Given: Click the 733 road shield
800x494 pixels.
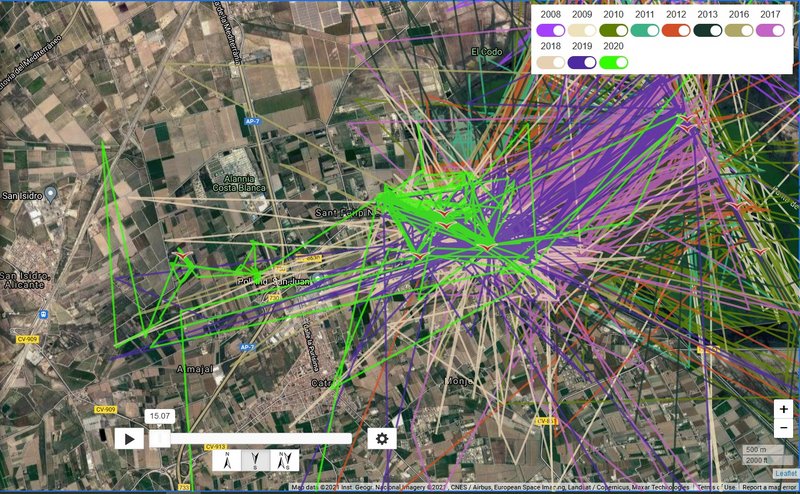Looking at the screenshot, I should click(x=184, y=487).
